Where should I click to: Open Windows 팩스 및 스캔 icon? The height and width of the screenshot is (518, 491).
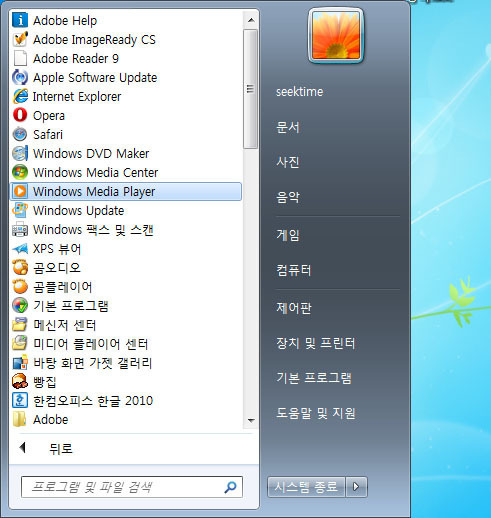(20, 229)
